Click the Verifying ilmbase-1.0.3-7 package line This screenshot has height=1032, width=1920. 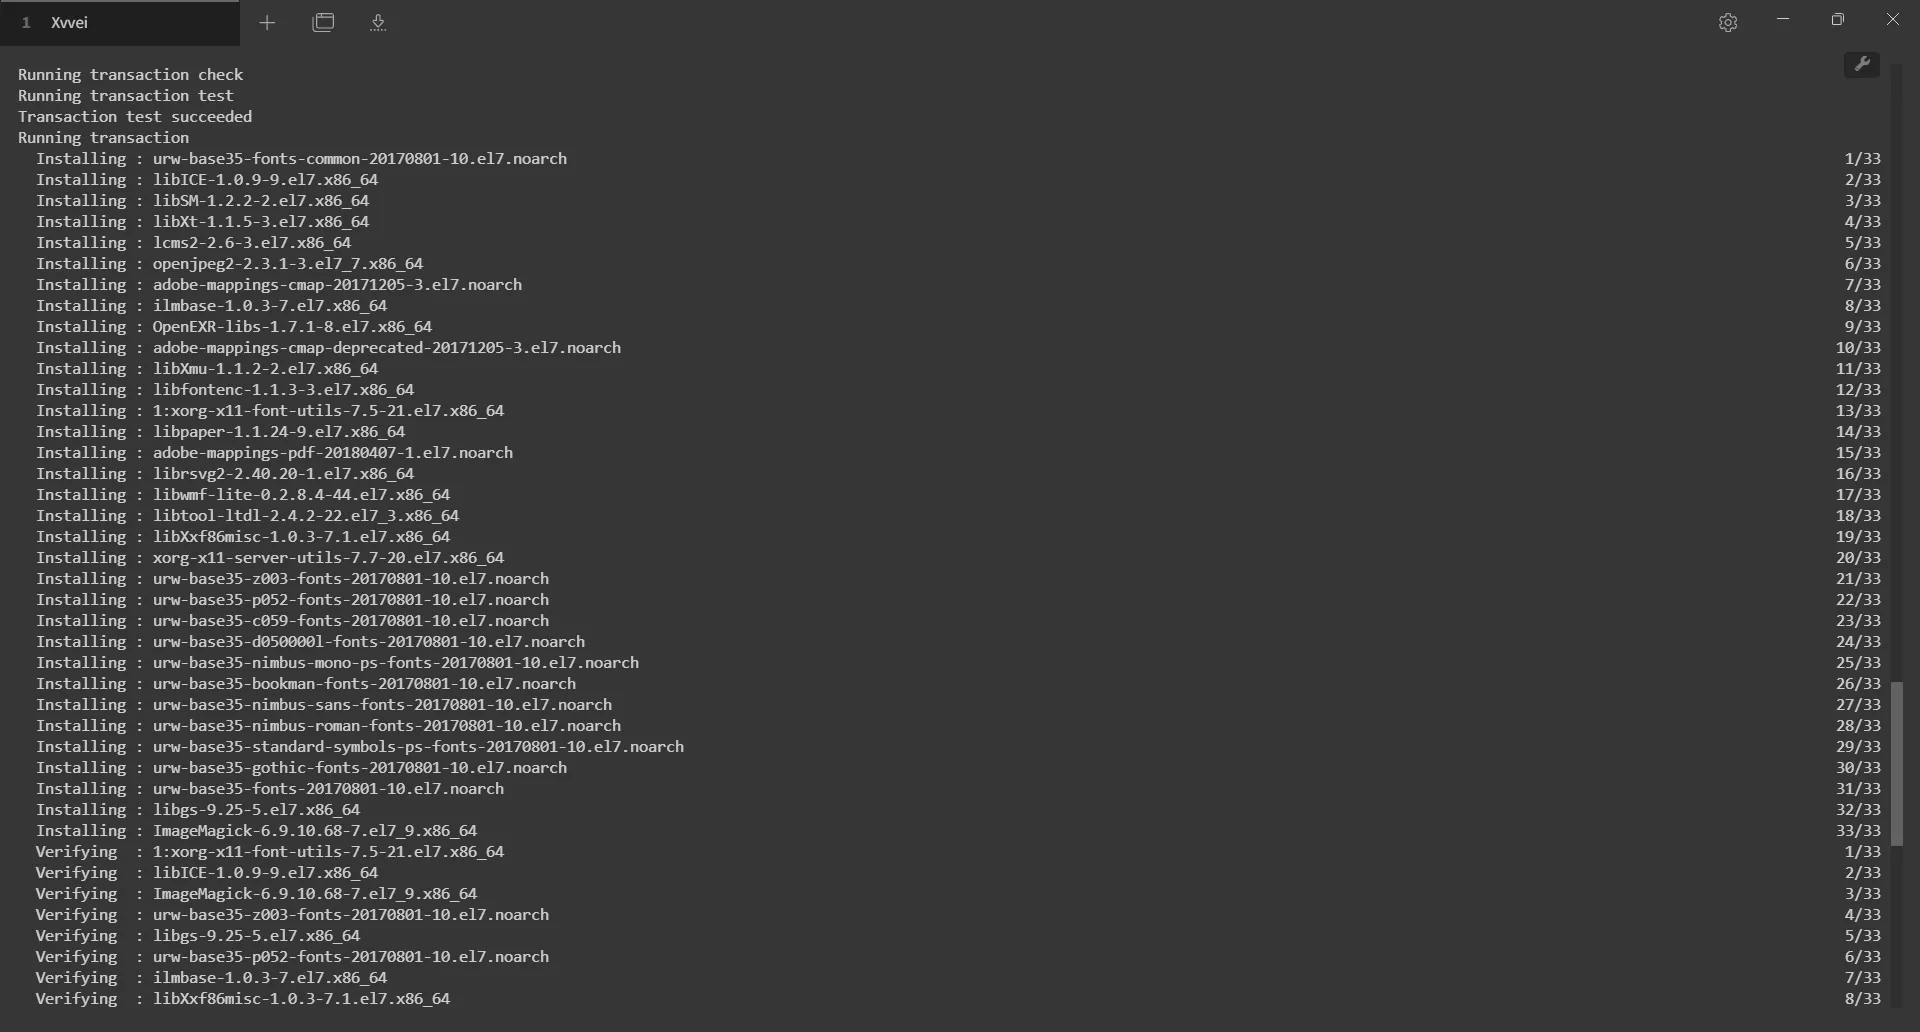tap(211, 977)
